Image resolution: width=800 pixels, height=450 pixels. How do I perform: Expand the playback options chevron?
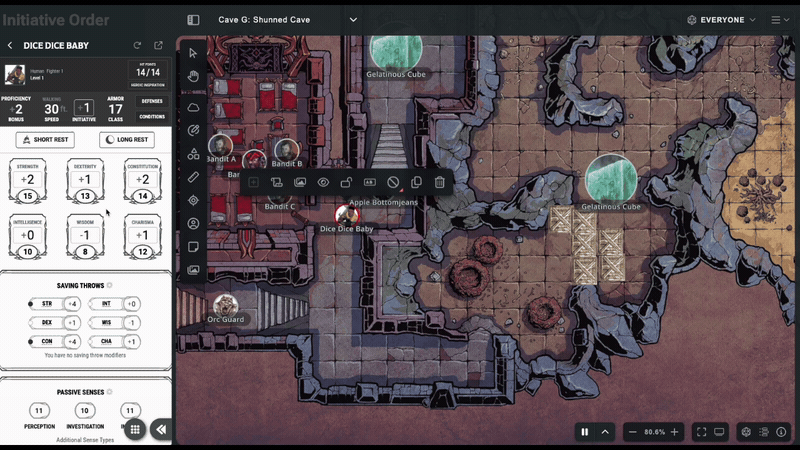click(605, 432)
